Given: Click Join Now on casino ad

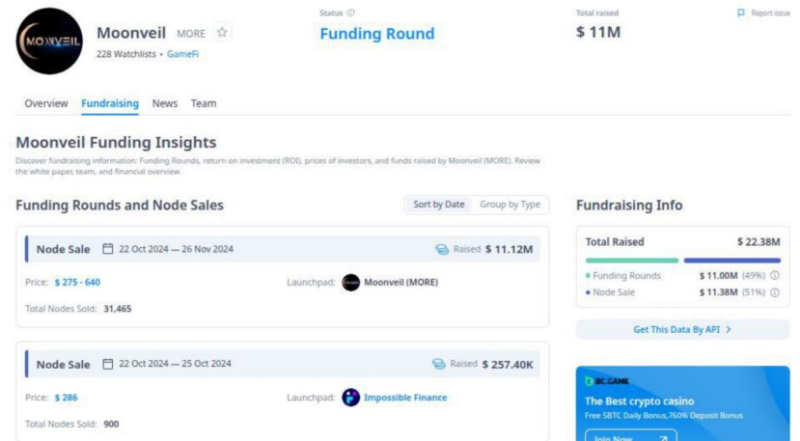Looking at the screenshot, I should tap(631, 437).
